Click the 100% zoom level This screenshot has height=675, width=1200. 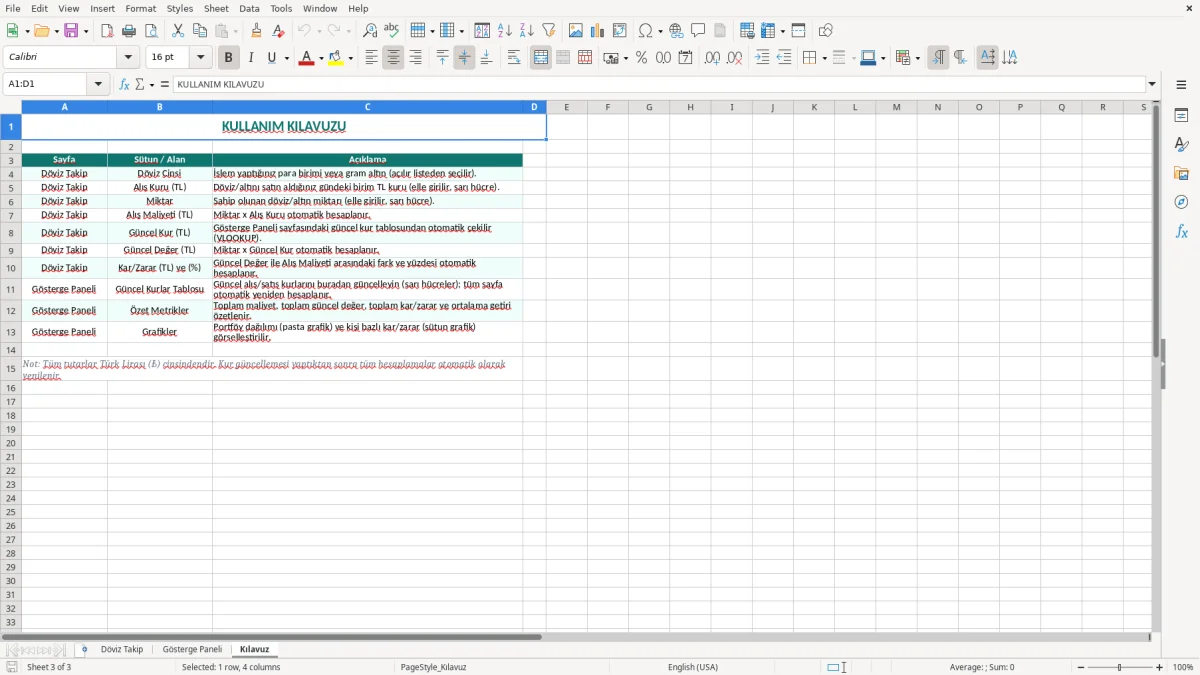click(1183, 667)
